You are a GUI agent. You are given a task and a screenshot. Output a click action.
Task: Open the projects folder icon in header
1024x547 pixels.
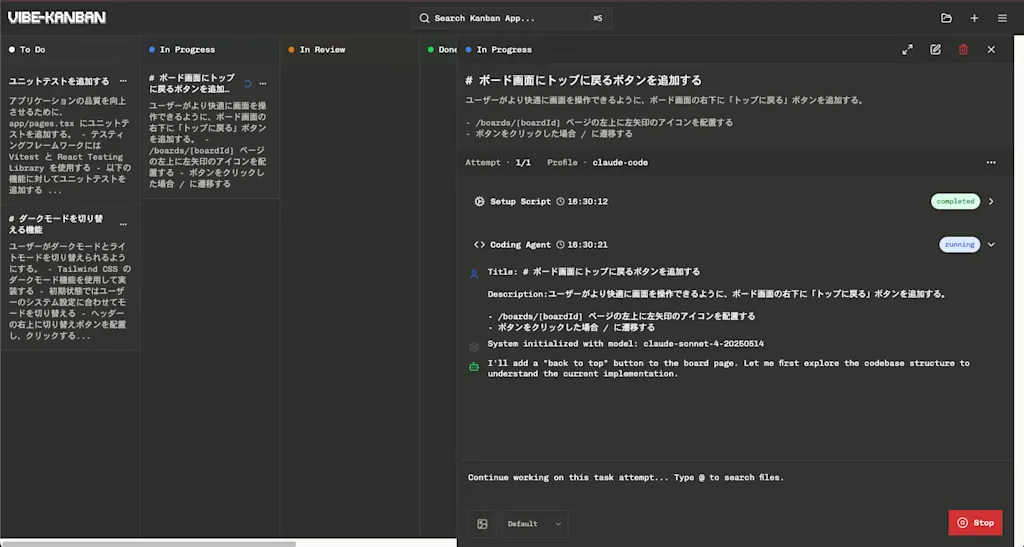tap(946, 18)
